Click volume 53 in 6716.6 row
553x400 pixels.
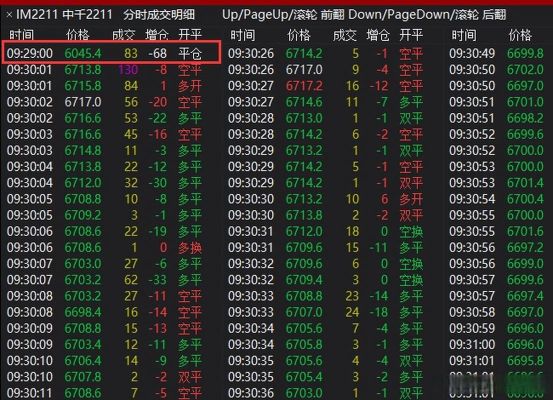coord(131,119)
